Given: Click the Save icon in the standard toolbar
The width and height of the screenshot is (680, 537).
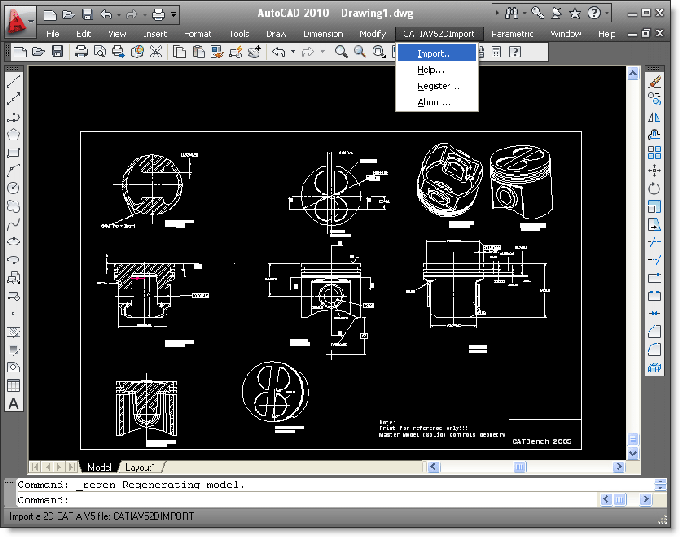Looking at the screenshot, I should click(57, 52).
